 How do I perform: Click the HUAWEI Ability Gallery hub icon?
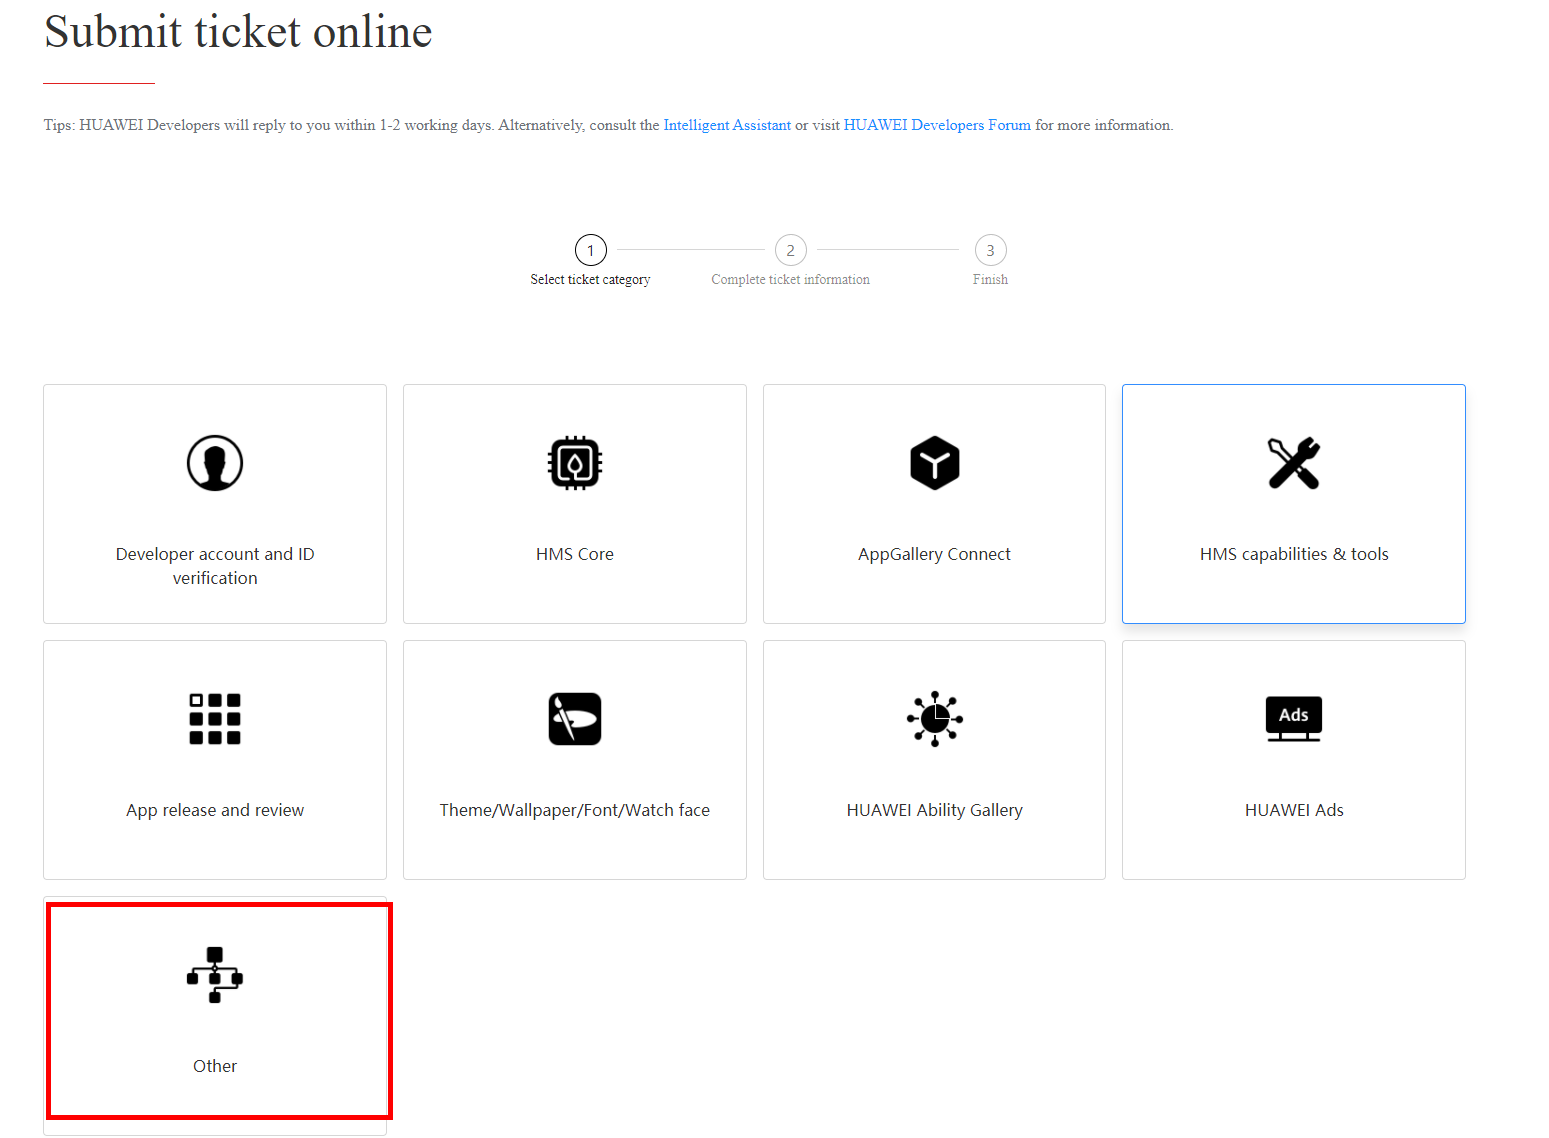click(935, 719)
